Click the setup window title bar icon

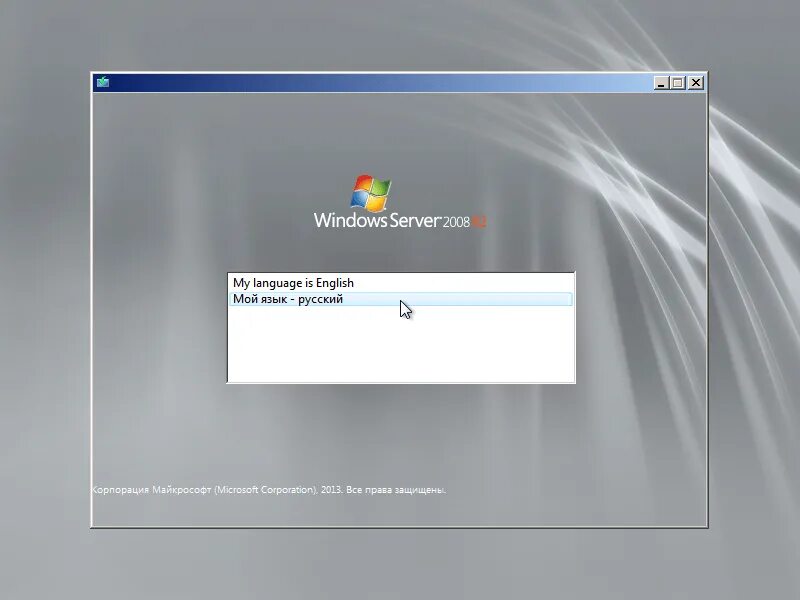[x=103, y=82]
